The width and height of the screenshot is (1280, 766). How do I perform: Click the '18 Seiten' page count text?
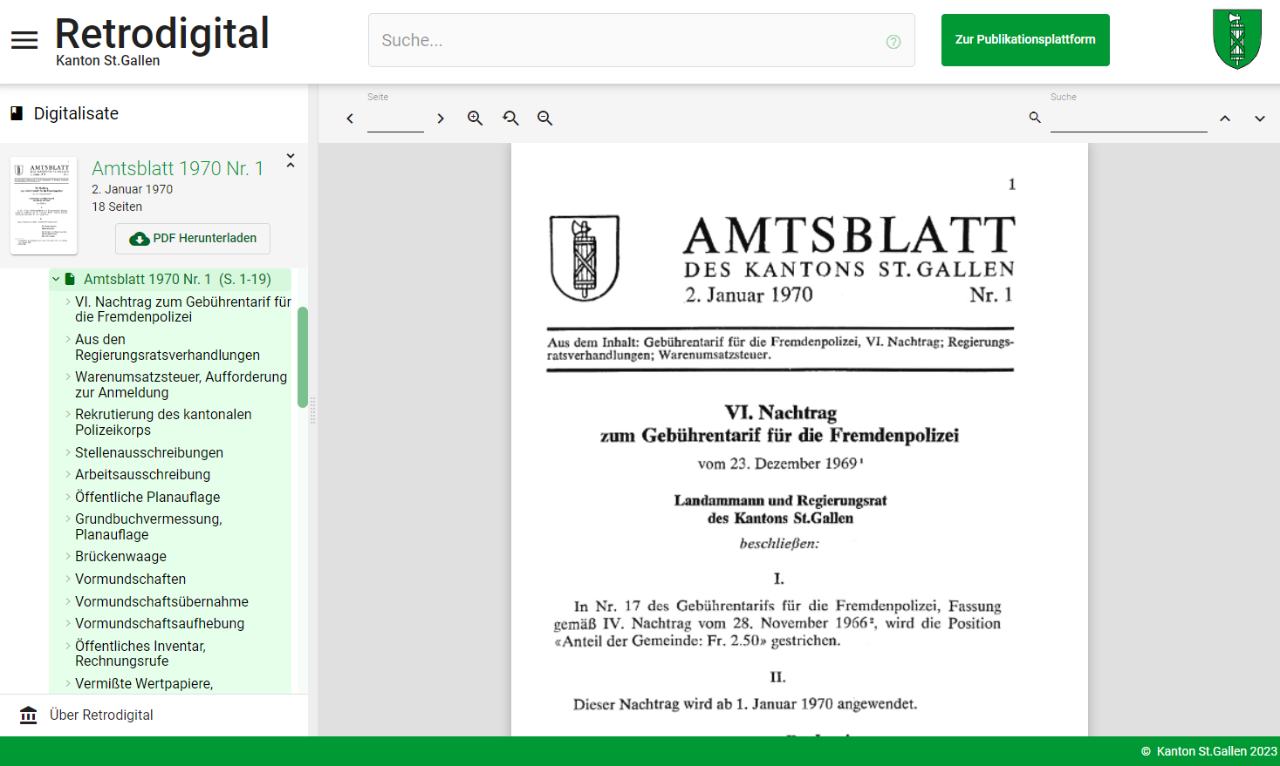[117, 207]
